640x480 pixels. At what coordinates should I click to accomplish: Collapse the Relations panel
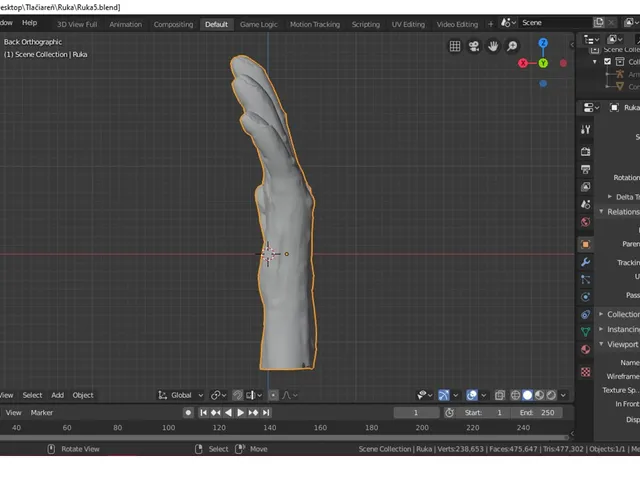click(601, 211)
